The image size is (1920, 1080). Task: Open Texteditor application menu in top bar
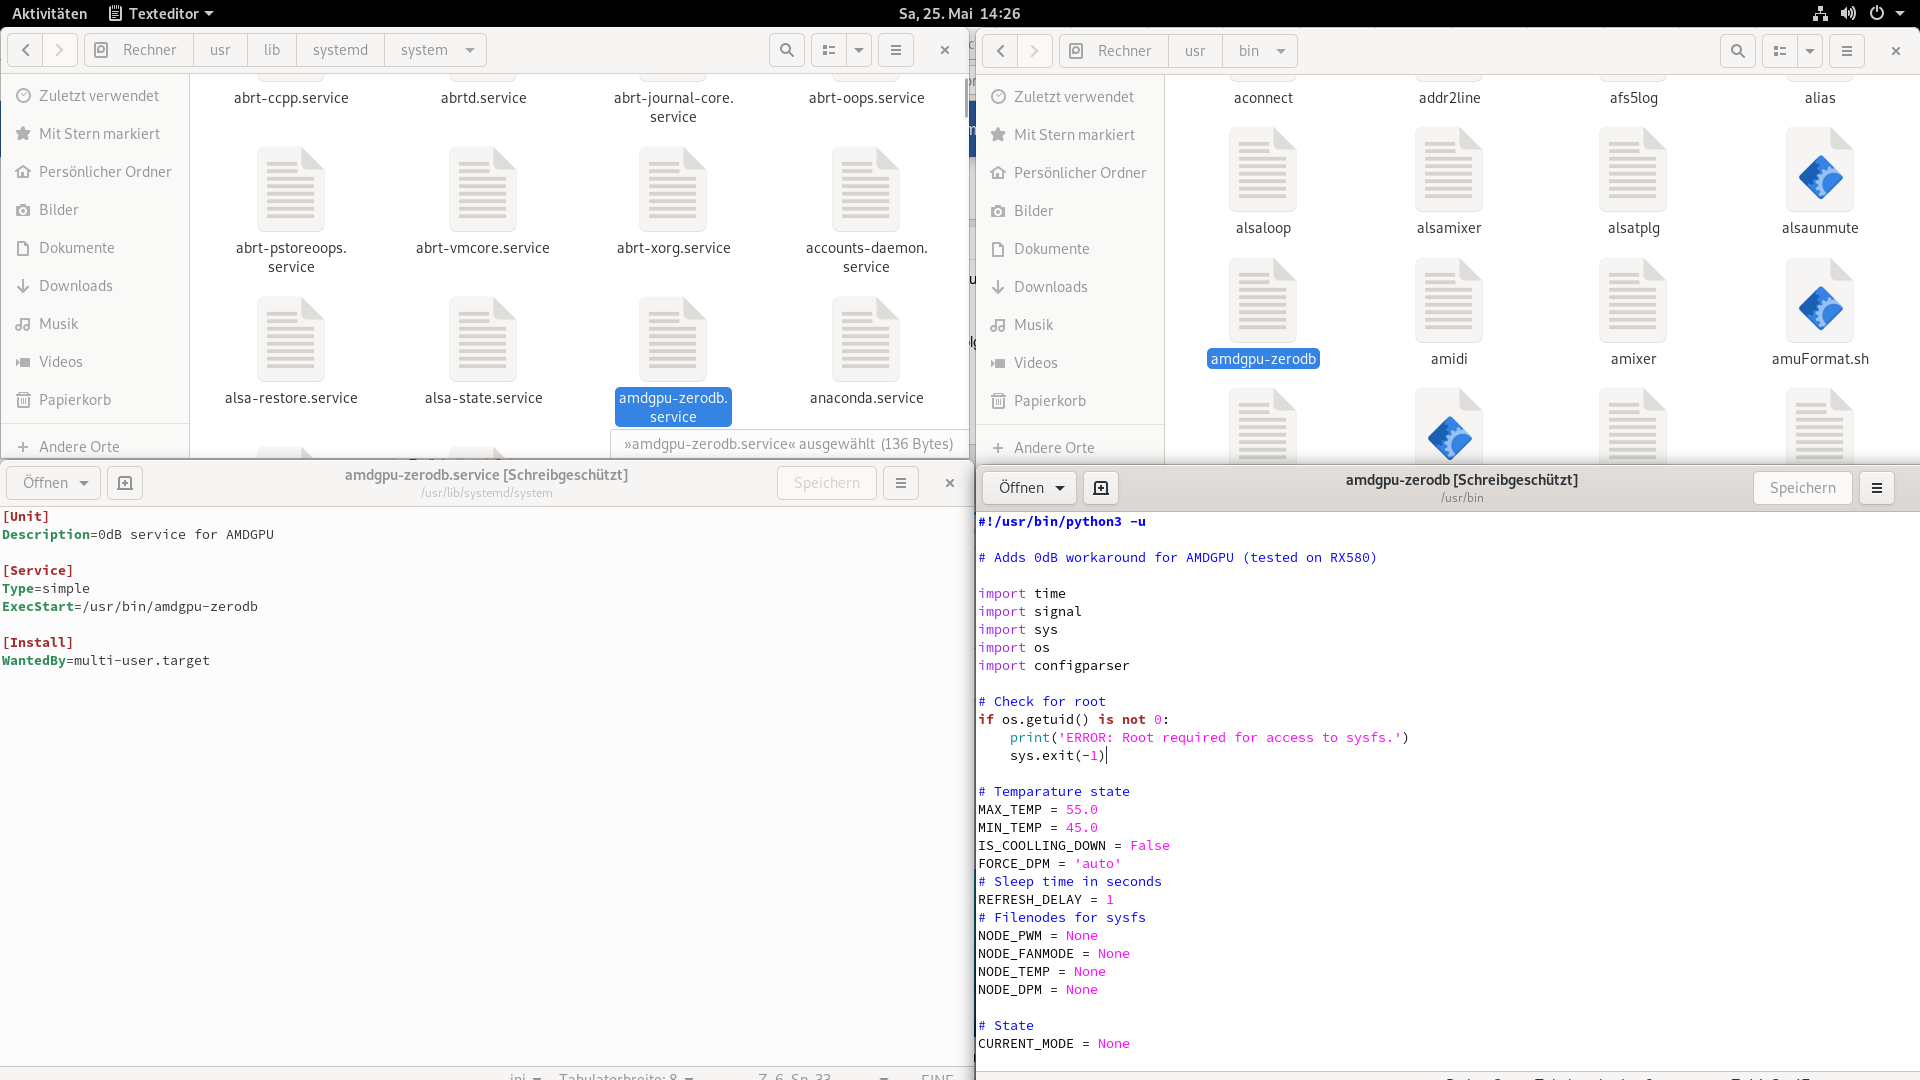[x=163, y=13]
